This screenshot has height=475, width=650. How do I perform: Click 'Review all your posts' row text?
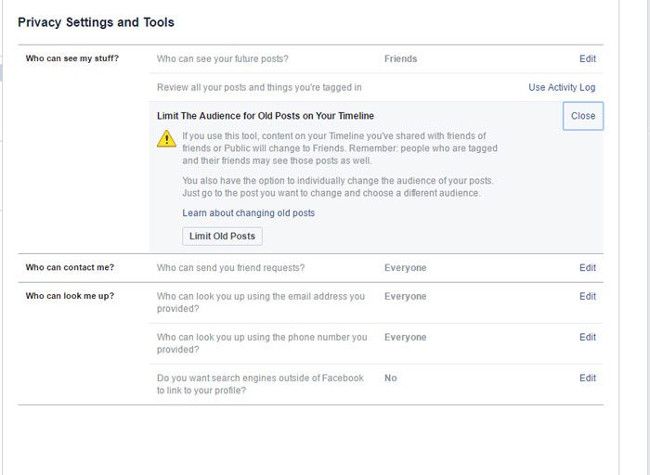pos(259,88)
